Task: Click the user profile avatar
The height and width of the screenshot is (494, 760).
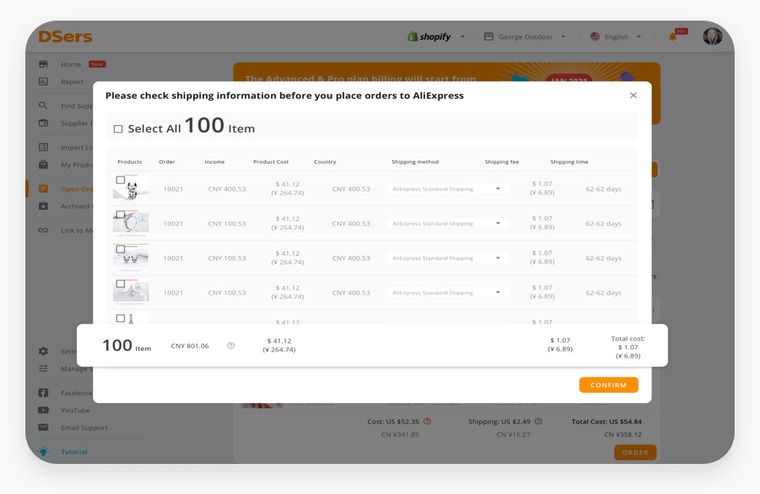Action: (712, 36)
